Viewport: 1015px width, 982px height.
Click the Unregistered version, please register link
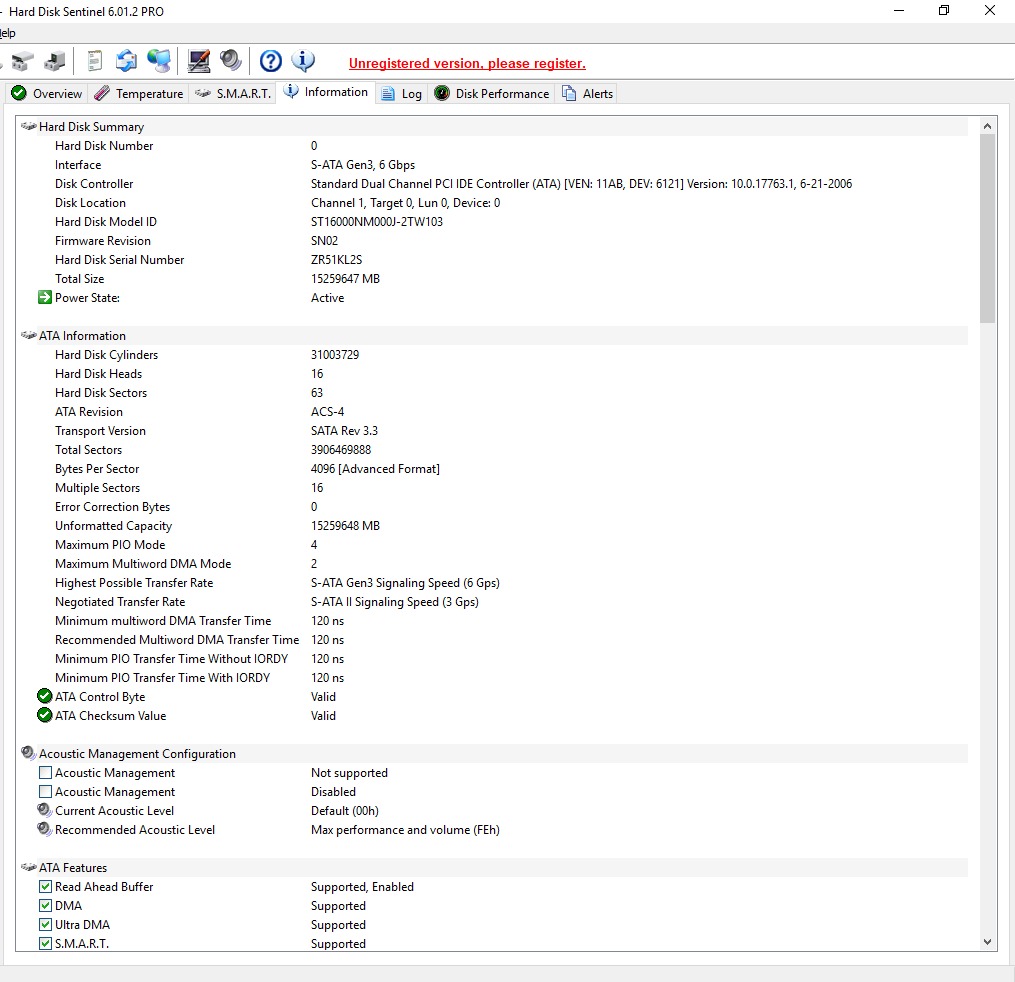pos(467,63)
